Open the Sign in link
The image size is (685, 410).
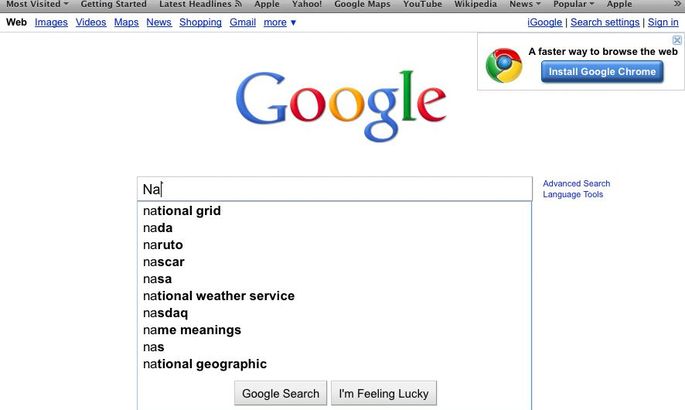[x=663, y=22]
